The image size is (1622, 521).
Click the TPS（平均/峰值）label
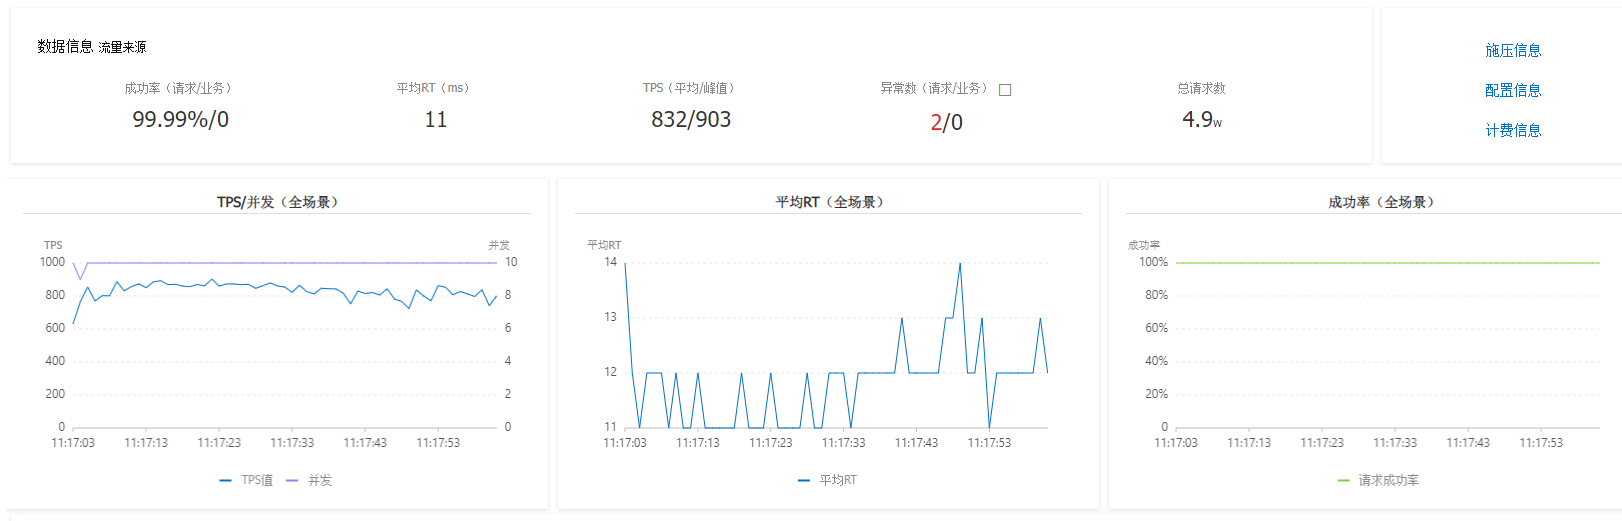688,88
